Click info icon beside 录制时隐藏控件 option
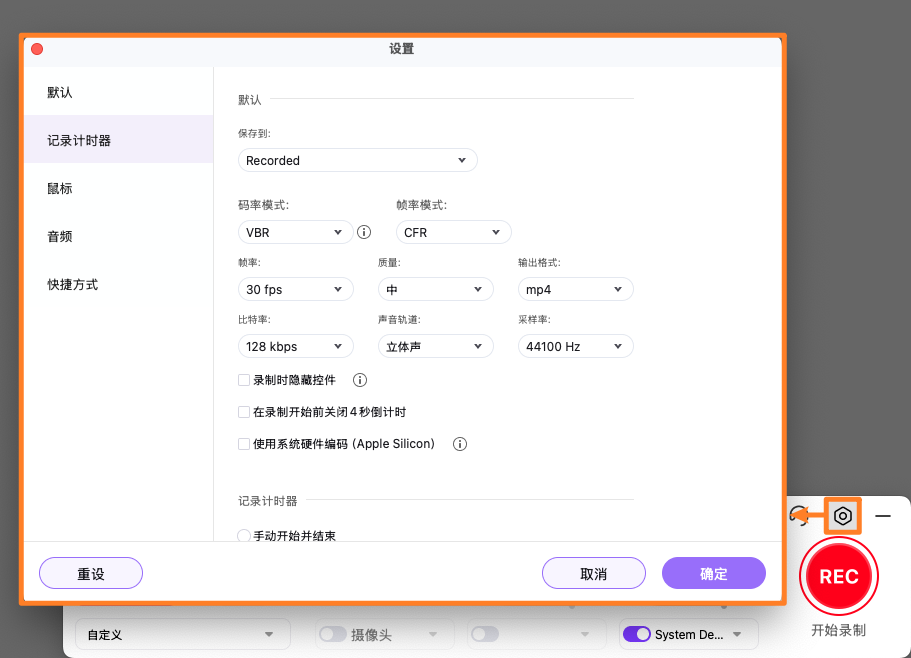The height and width of the screenshot is (658, 911). click(359, 380)
